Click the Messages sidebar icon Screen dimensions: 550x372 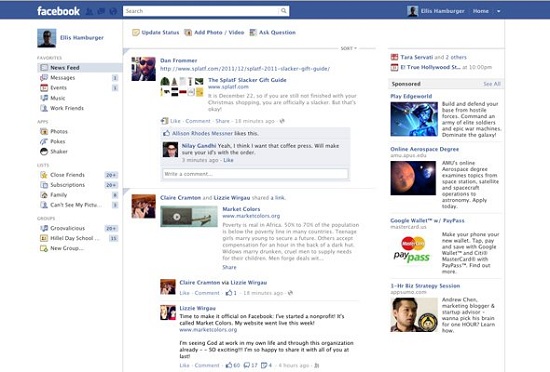click(x=44, y=77)
